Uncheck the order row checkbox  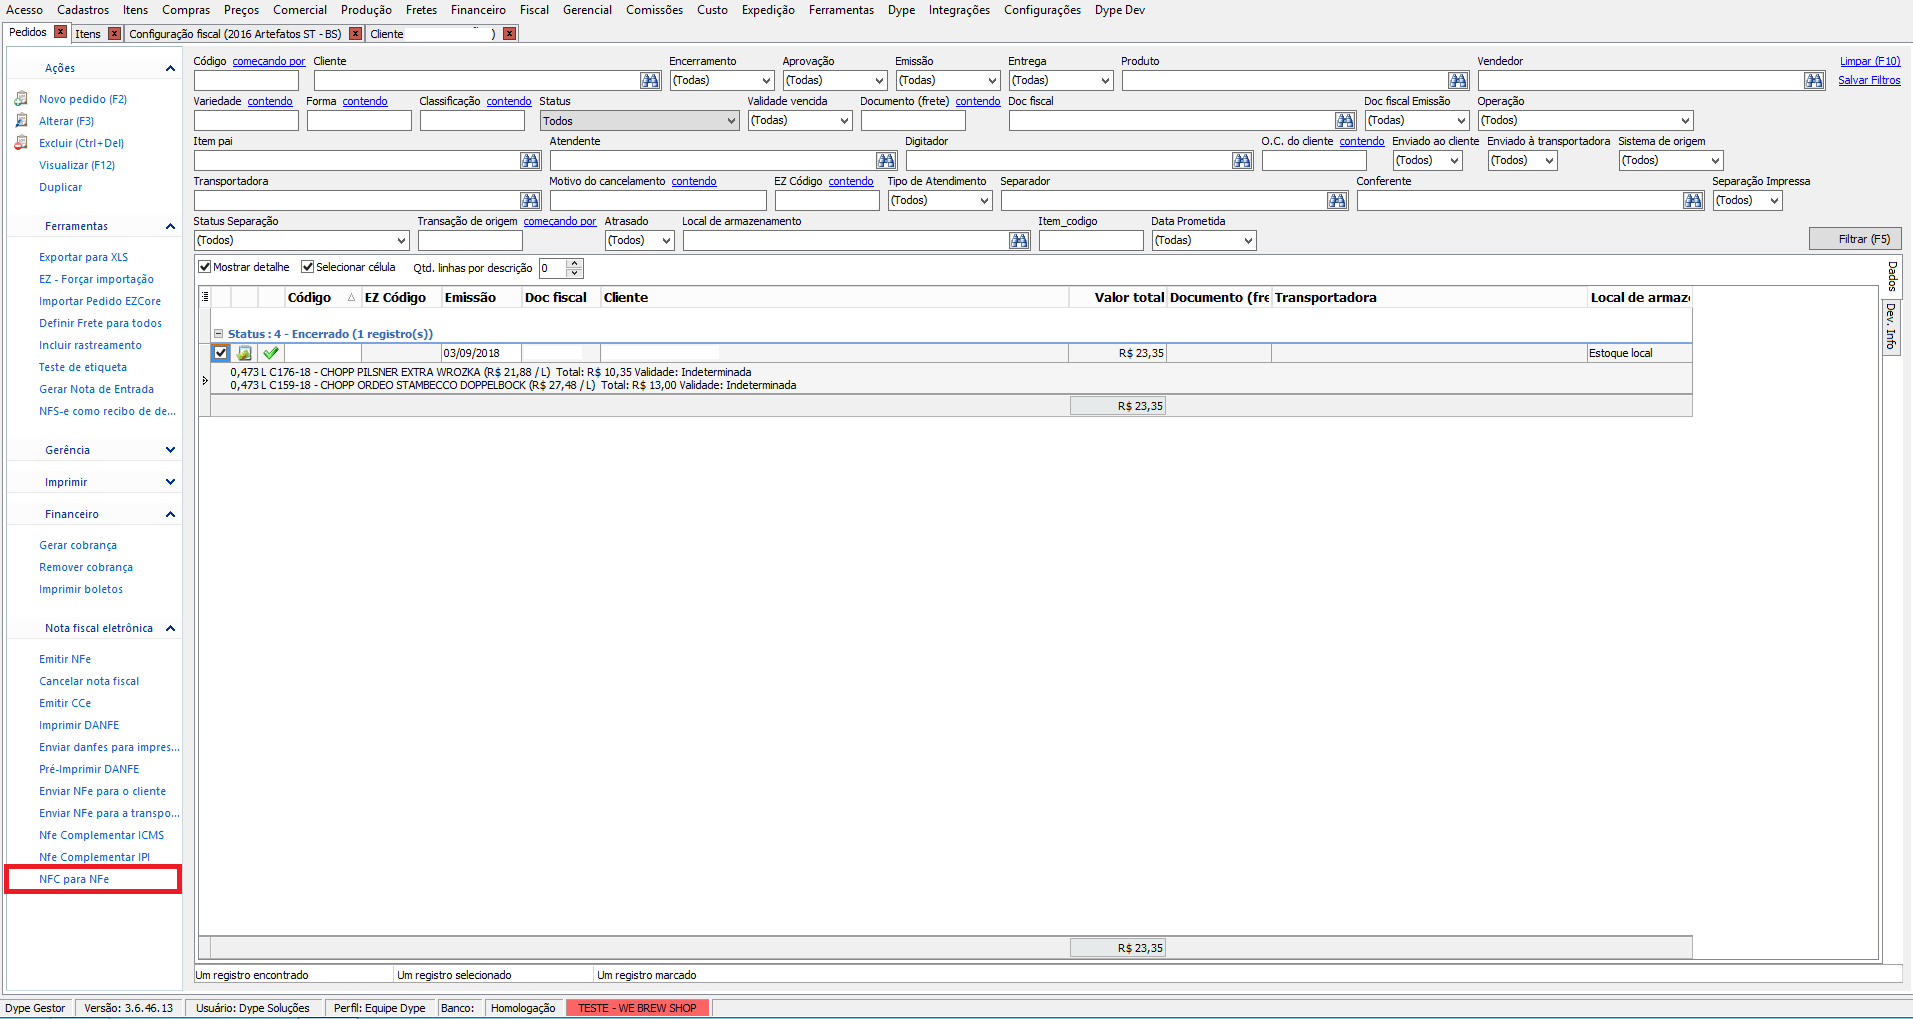(x=221, y=353)
